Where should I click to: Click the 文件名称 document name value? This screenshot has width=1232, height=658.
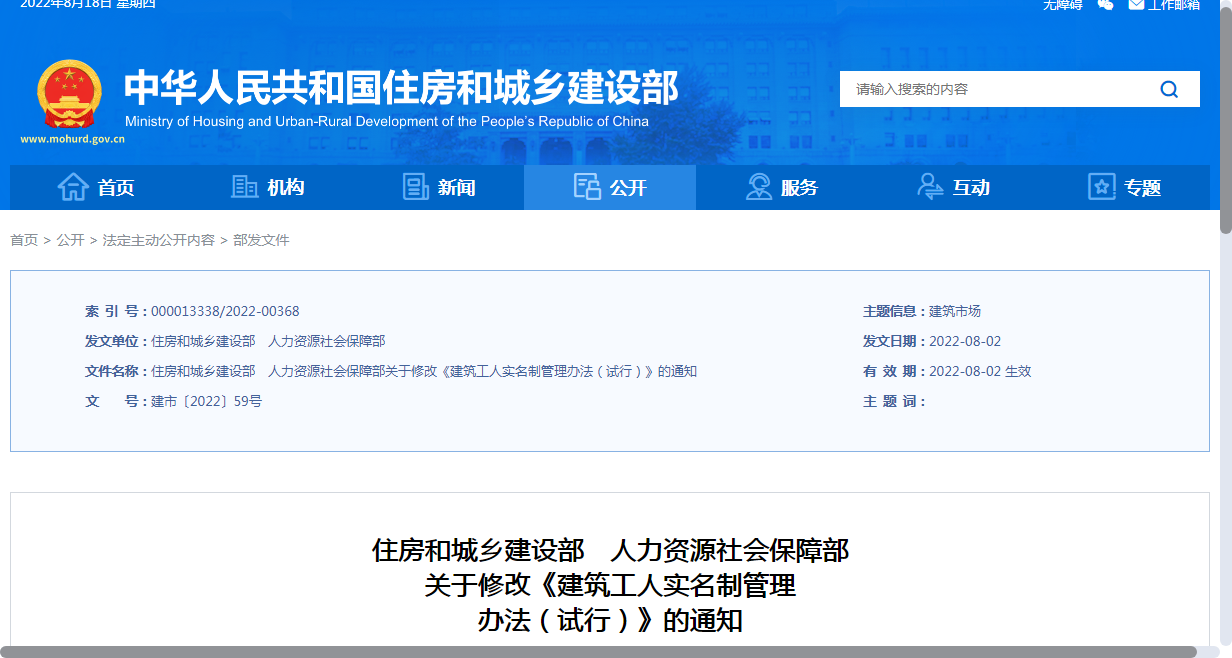point(424,371)
